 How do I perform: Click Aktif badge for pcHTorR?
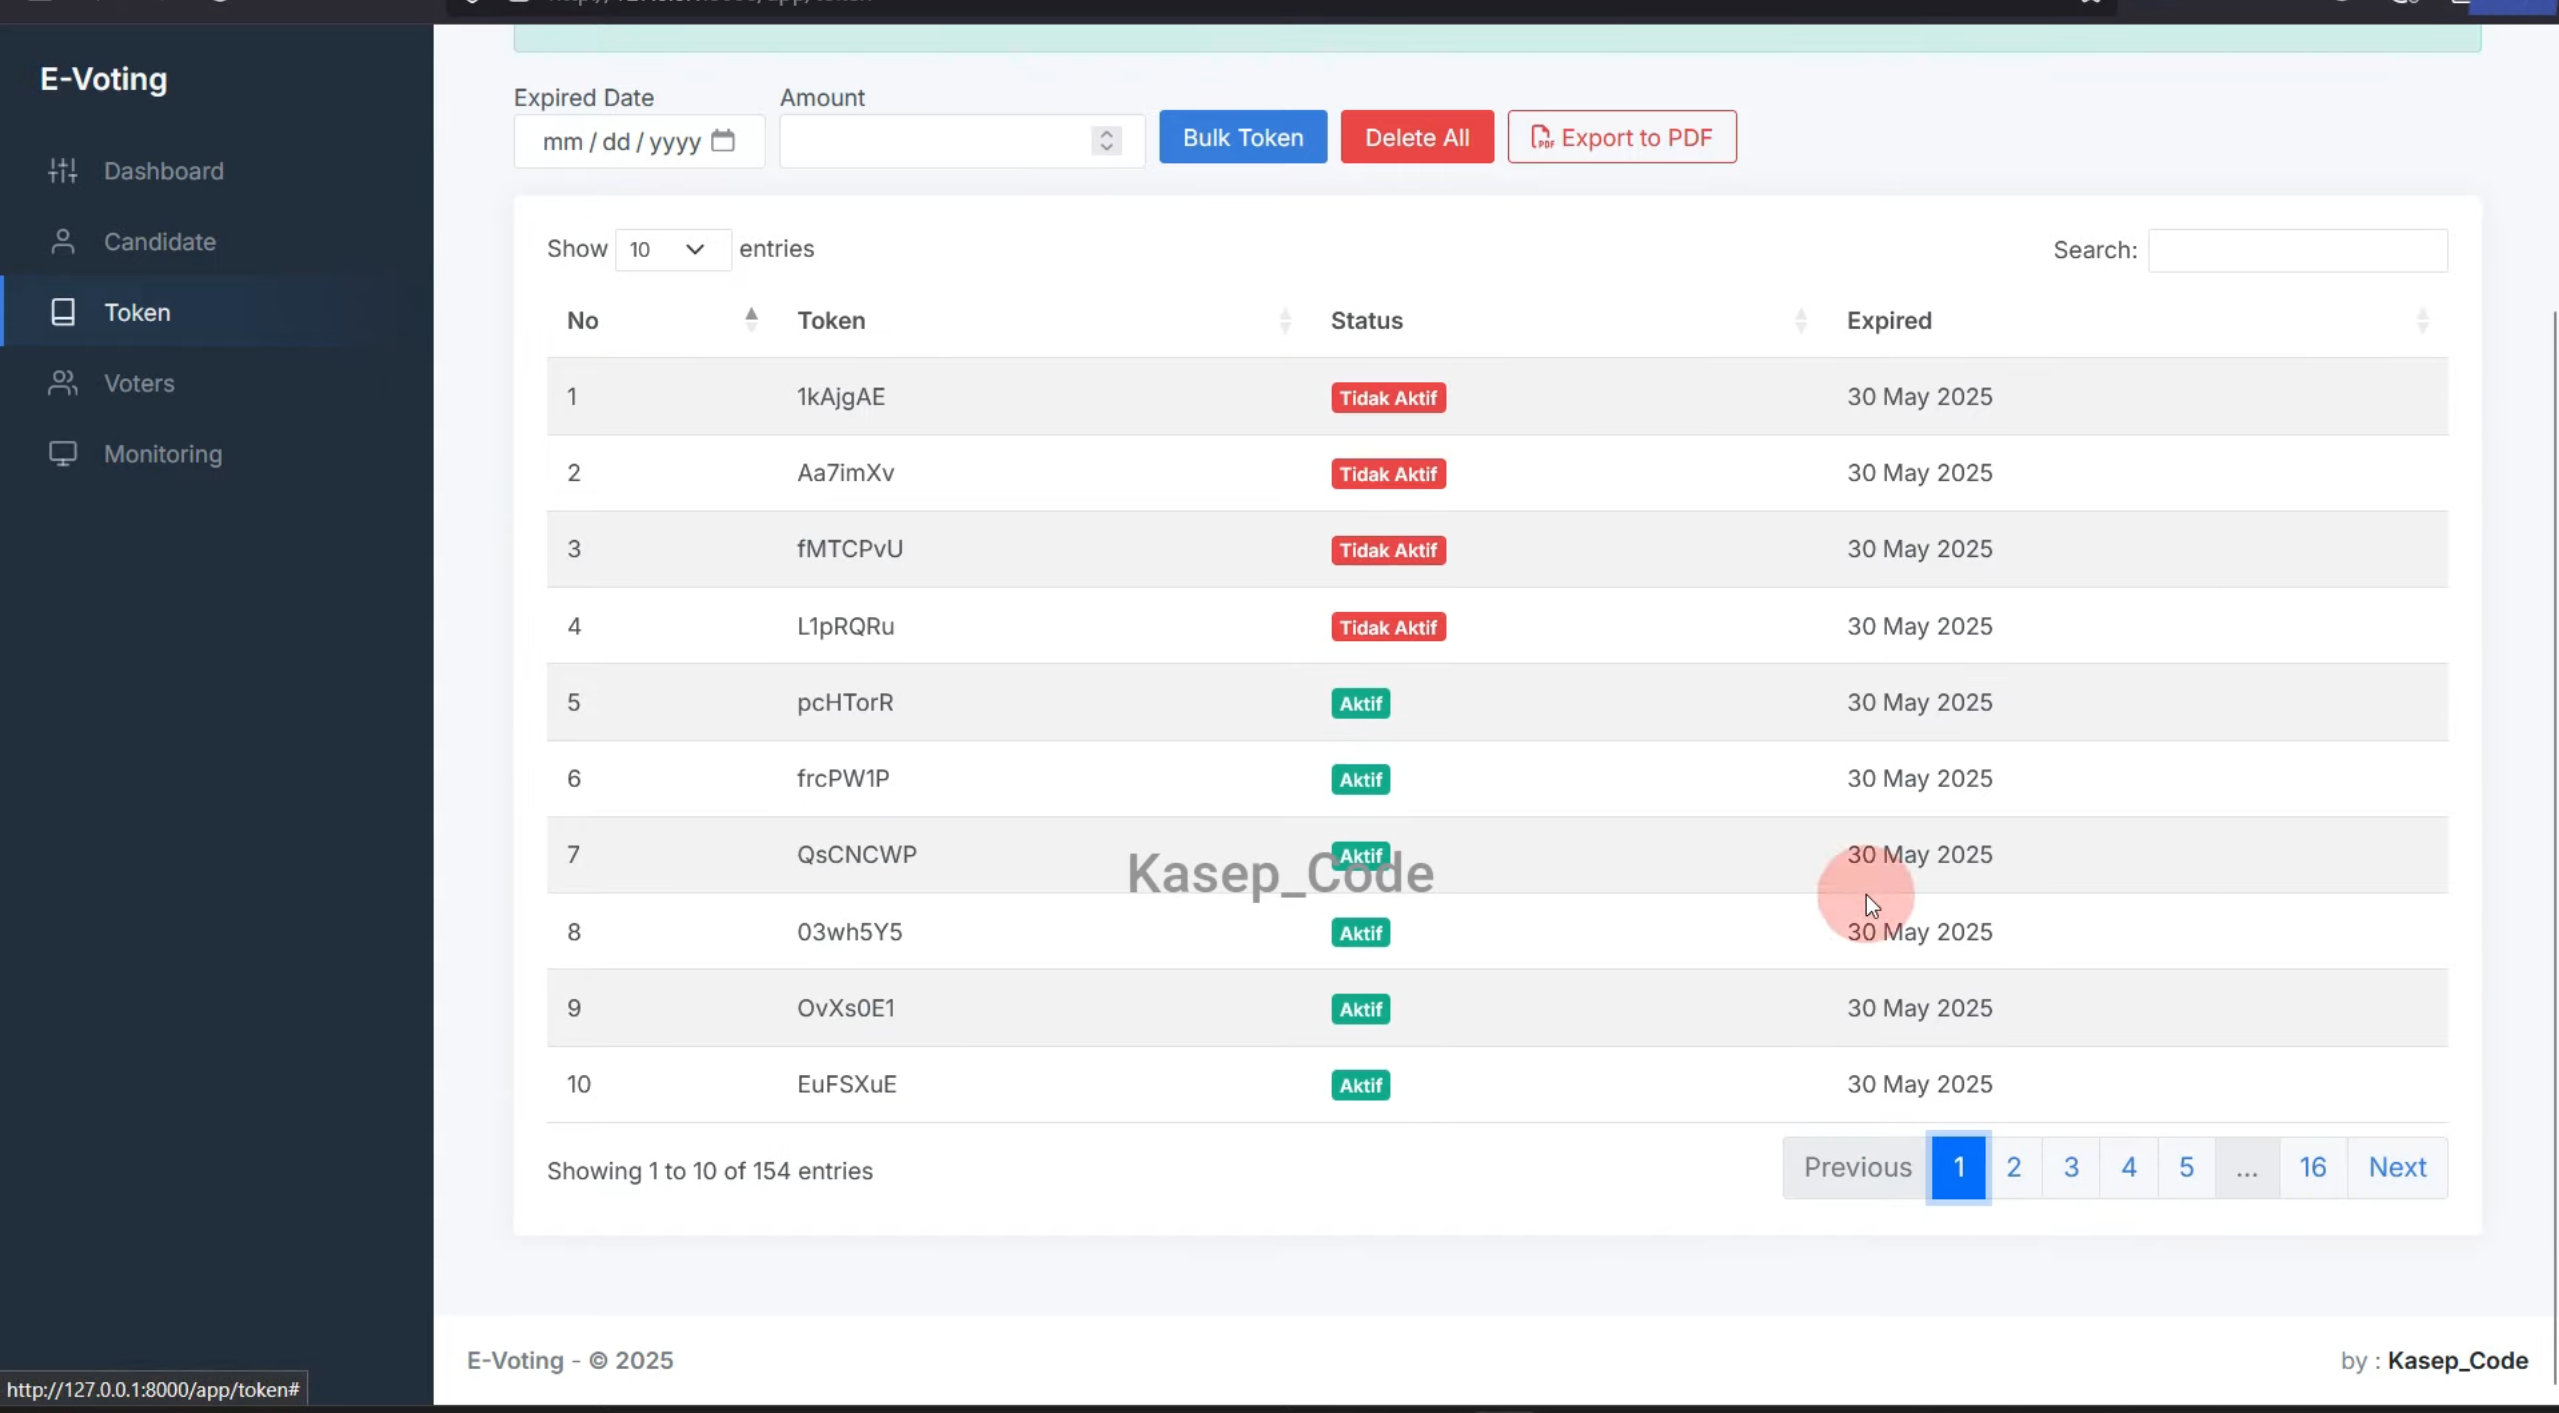pos(1360,703)
